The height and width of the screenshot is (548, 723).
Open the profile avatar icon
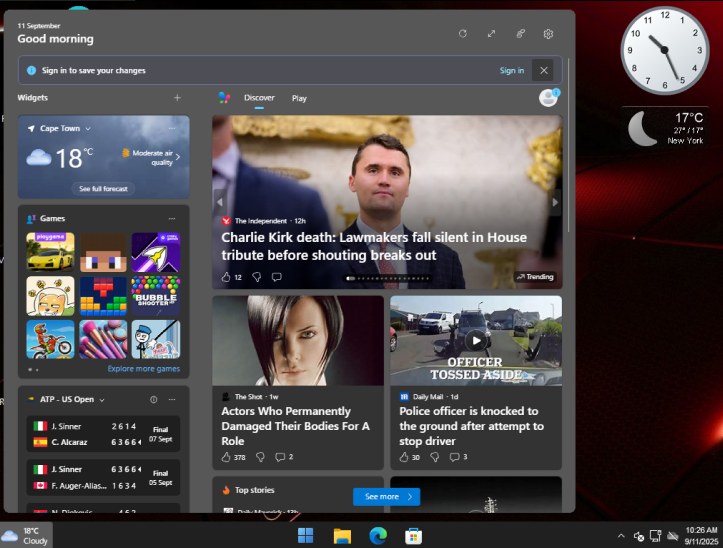tap(548, 97)
